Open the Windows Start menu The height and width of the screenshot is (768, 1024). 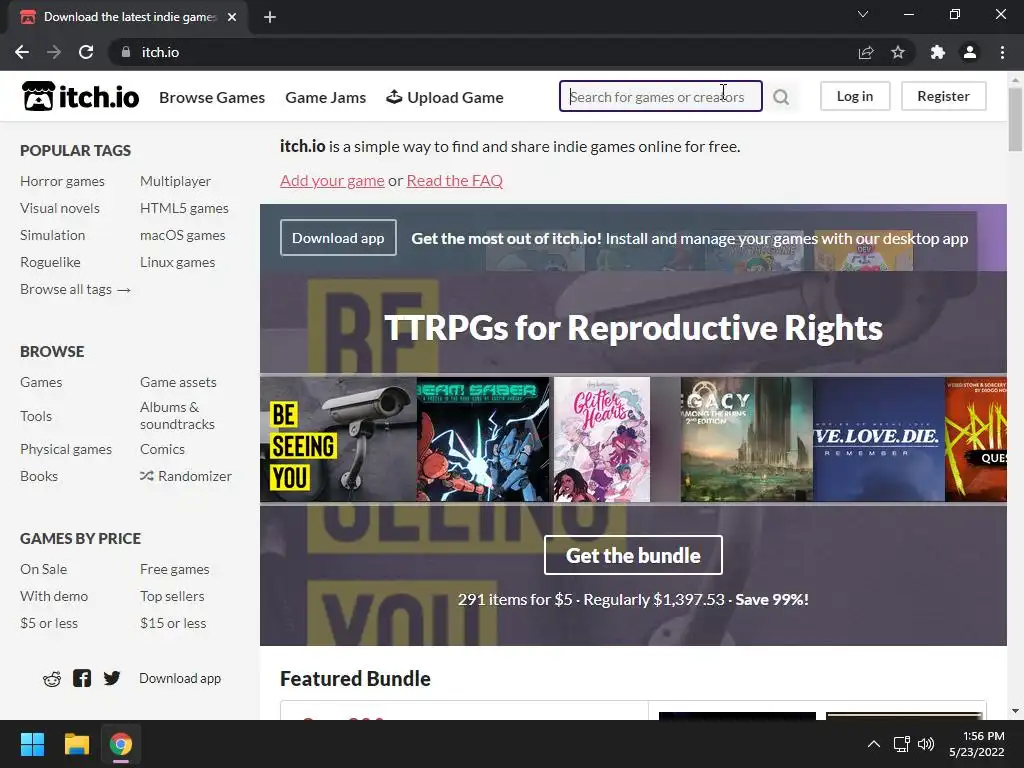click(x=32, y=744)
